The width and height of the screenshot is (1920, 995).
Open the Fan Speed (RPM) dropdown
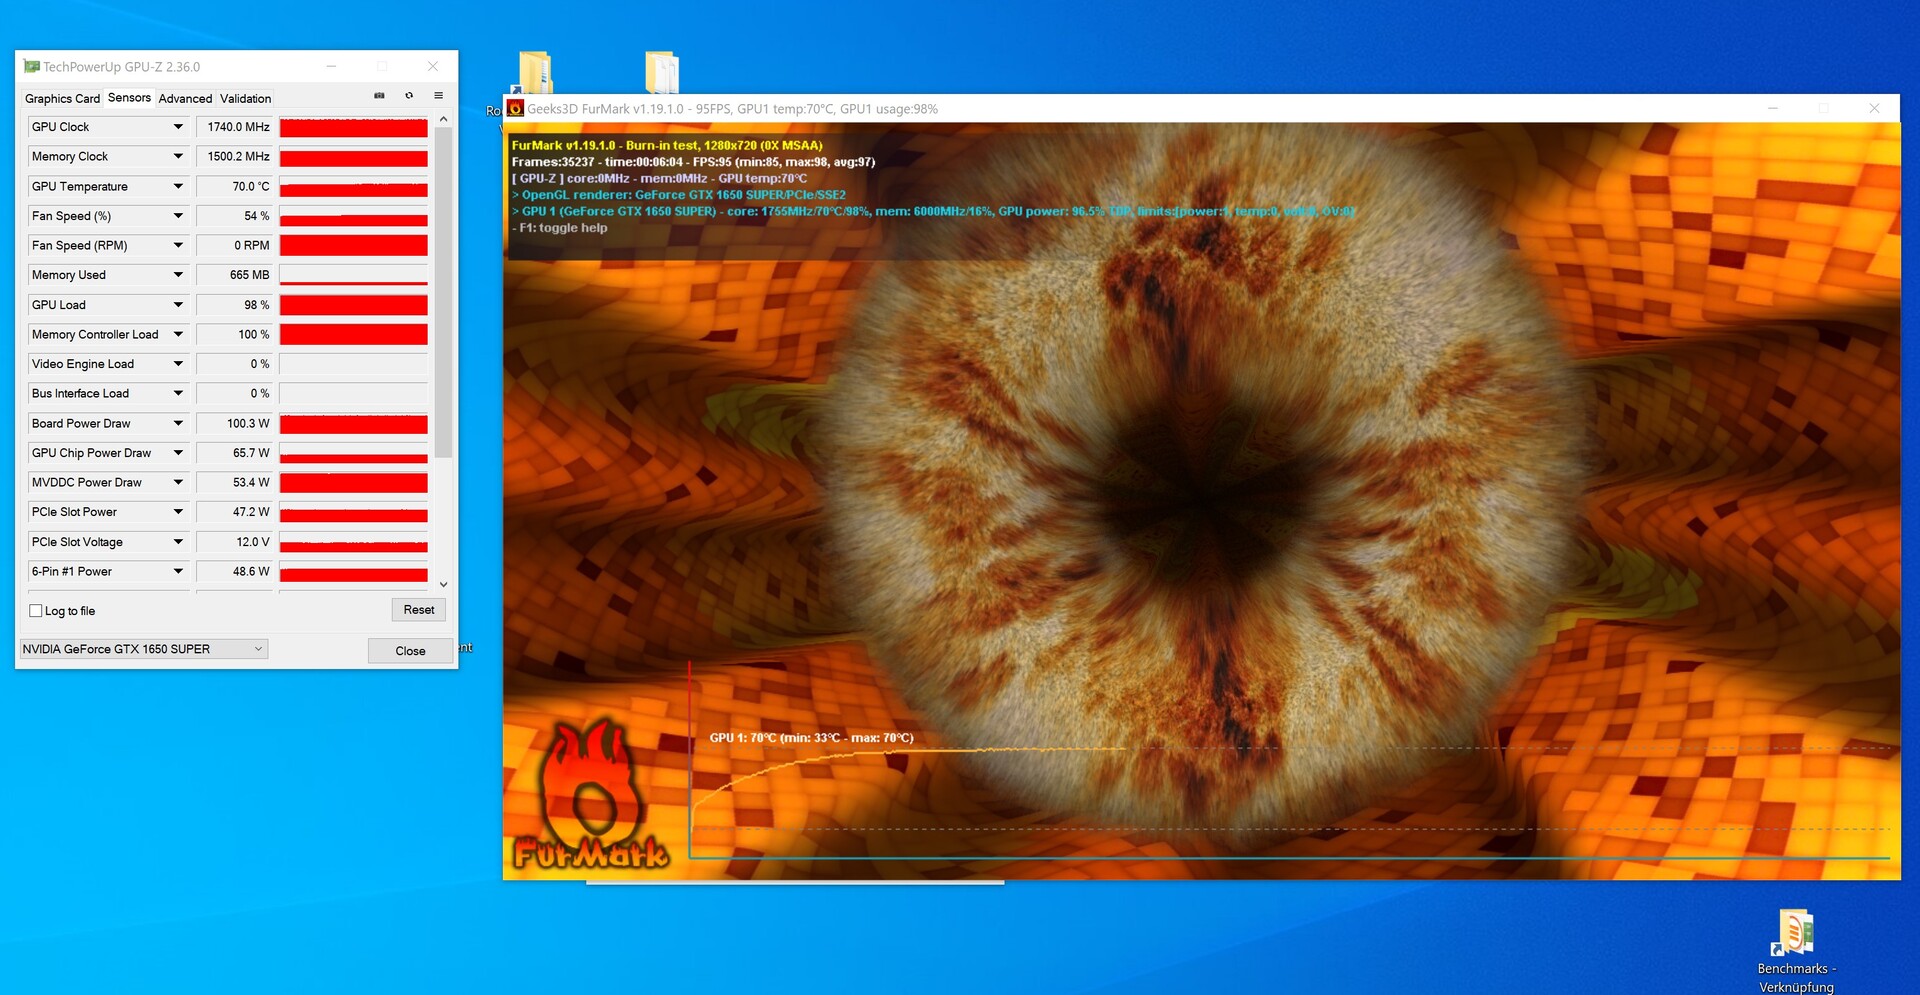(x=178, y=245)
